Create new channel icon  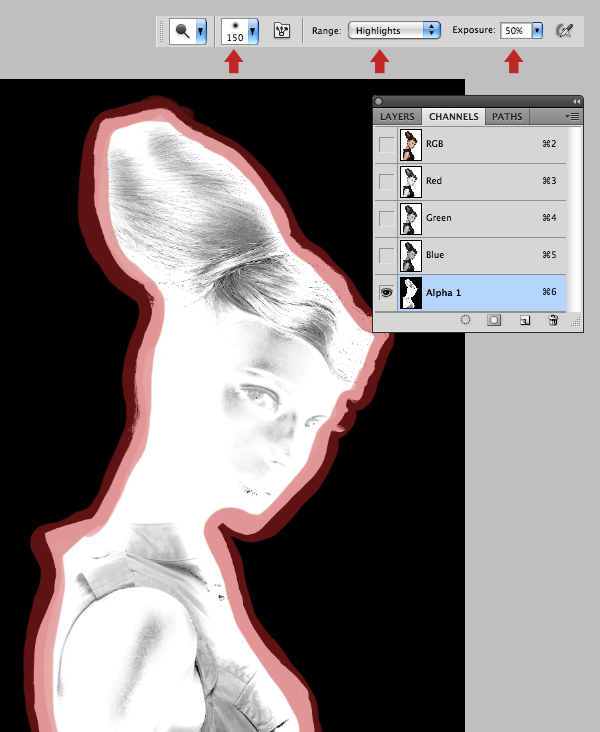click(525, 320)
